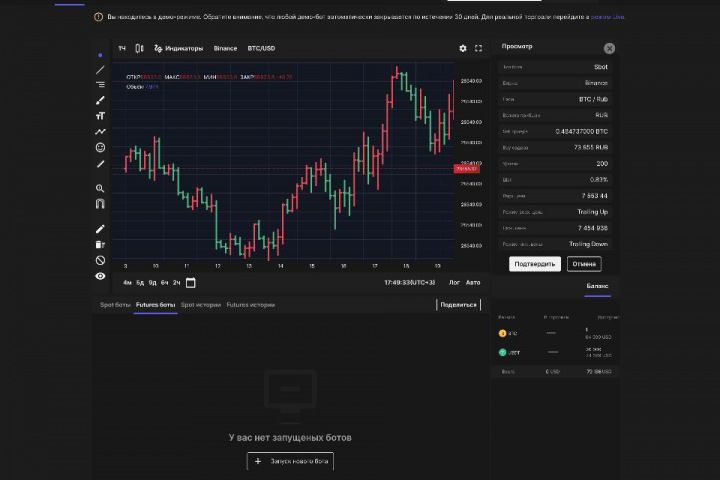Click the 17:49:33 (UTC+3) timezone label
This screenshot has height=480, width=720.
tap(410, 282)
